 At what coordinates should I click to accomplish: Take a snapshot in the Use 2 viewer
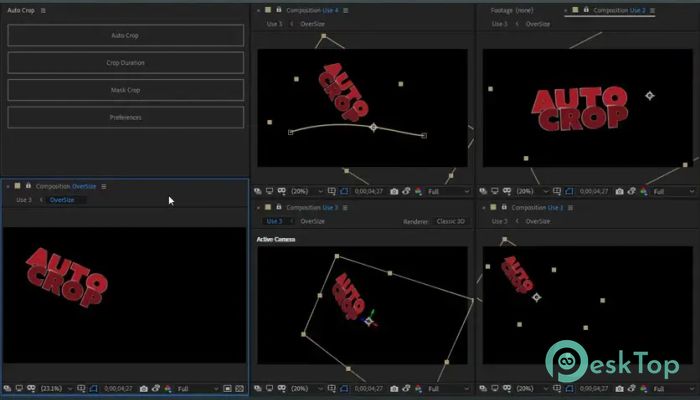(619, 191)
